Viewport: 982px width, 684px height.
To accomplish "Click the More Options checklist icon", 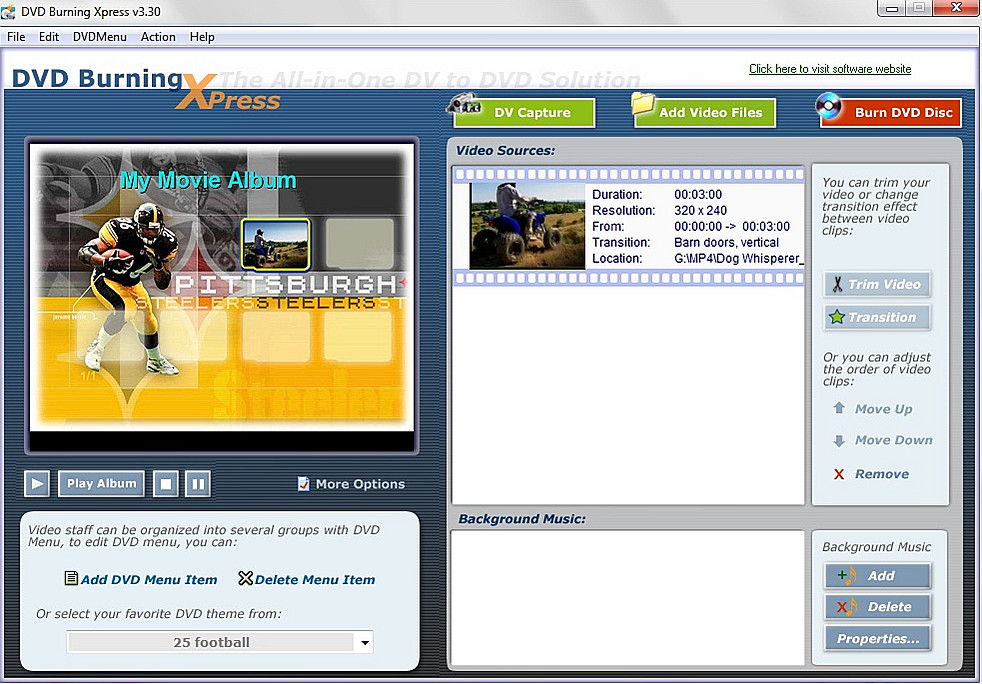I will (x=304, y=484).
